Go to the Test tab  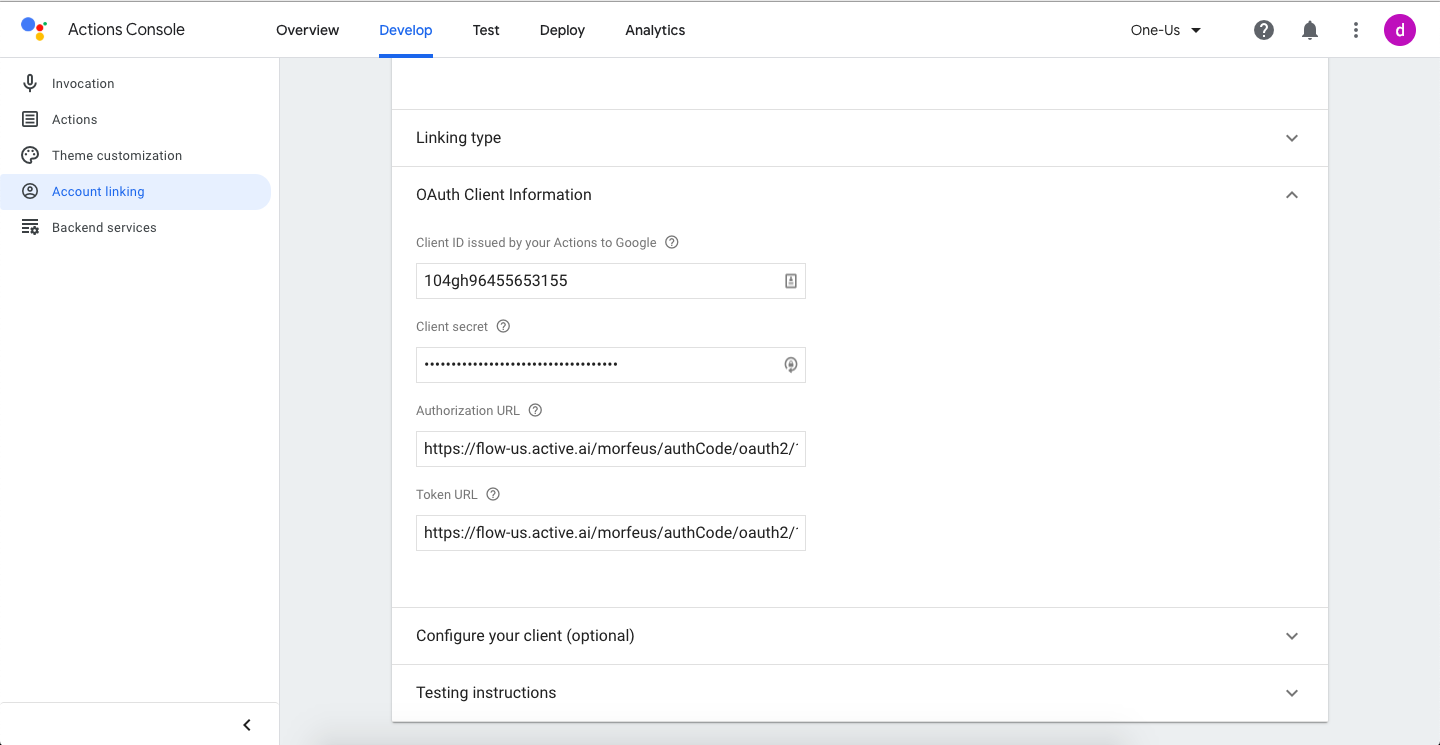click(486, 30)
